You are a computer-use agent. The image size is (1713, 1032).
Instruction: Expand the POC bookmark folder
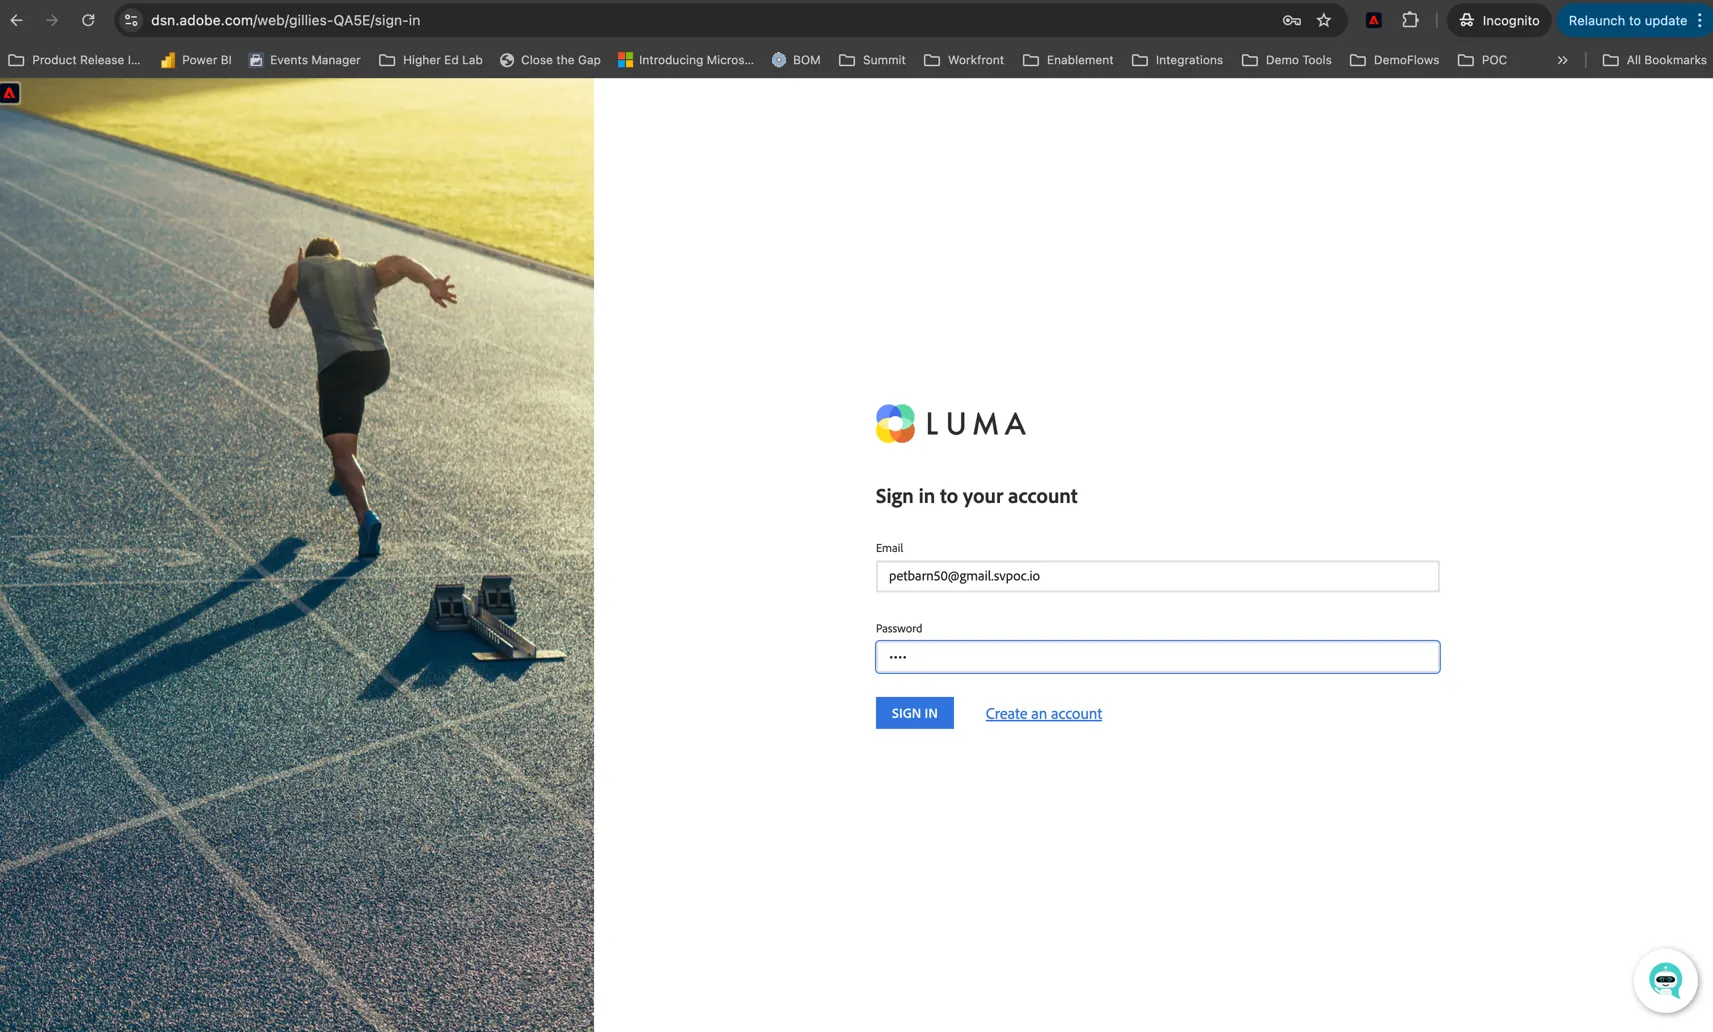1483,60
